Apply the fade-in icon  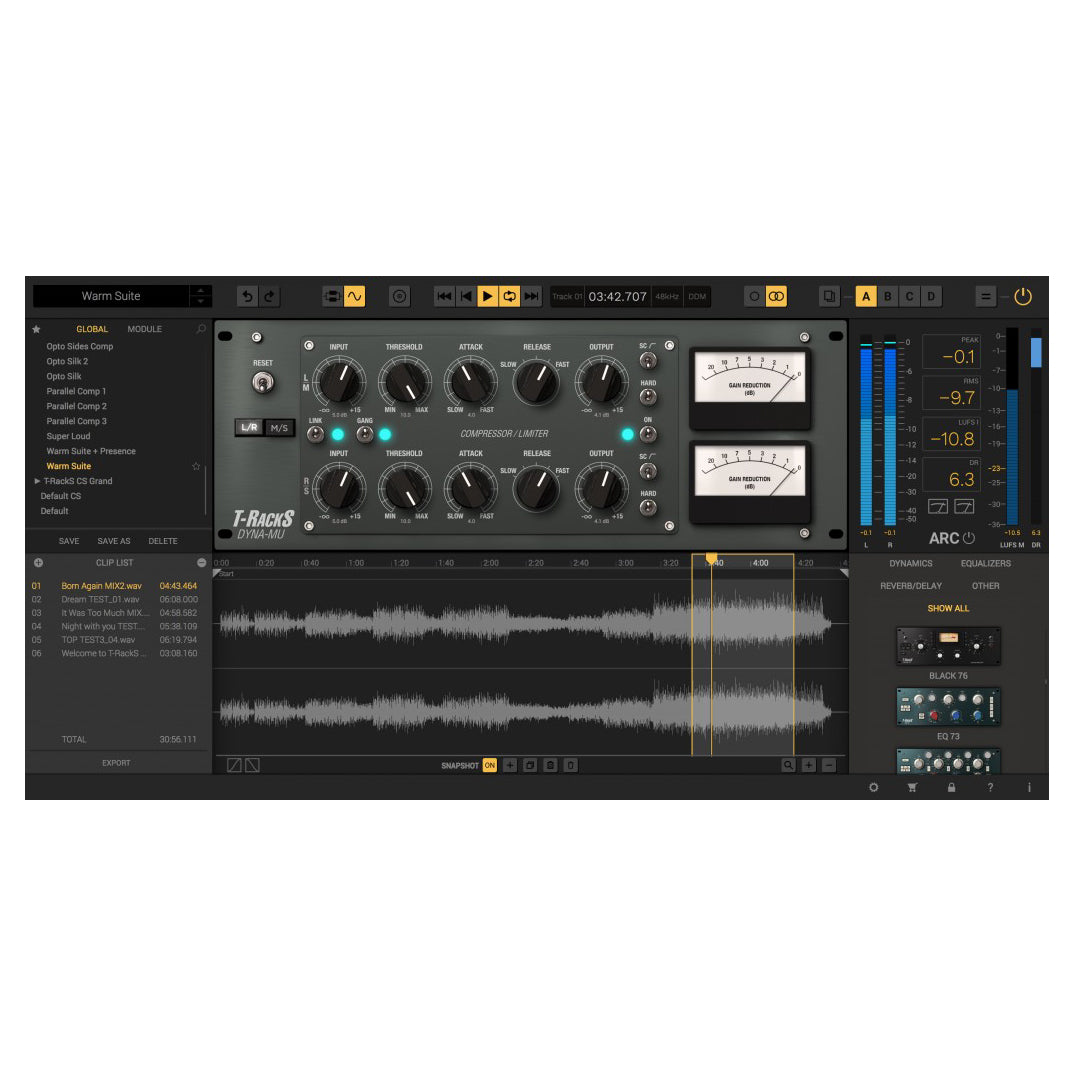[234, 765]
